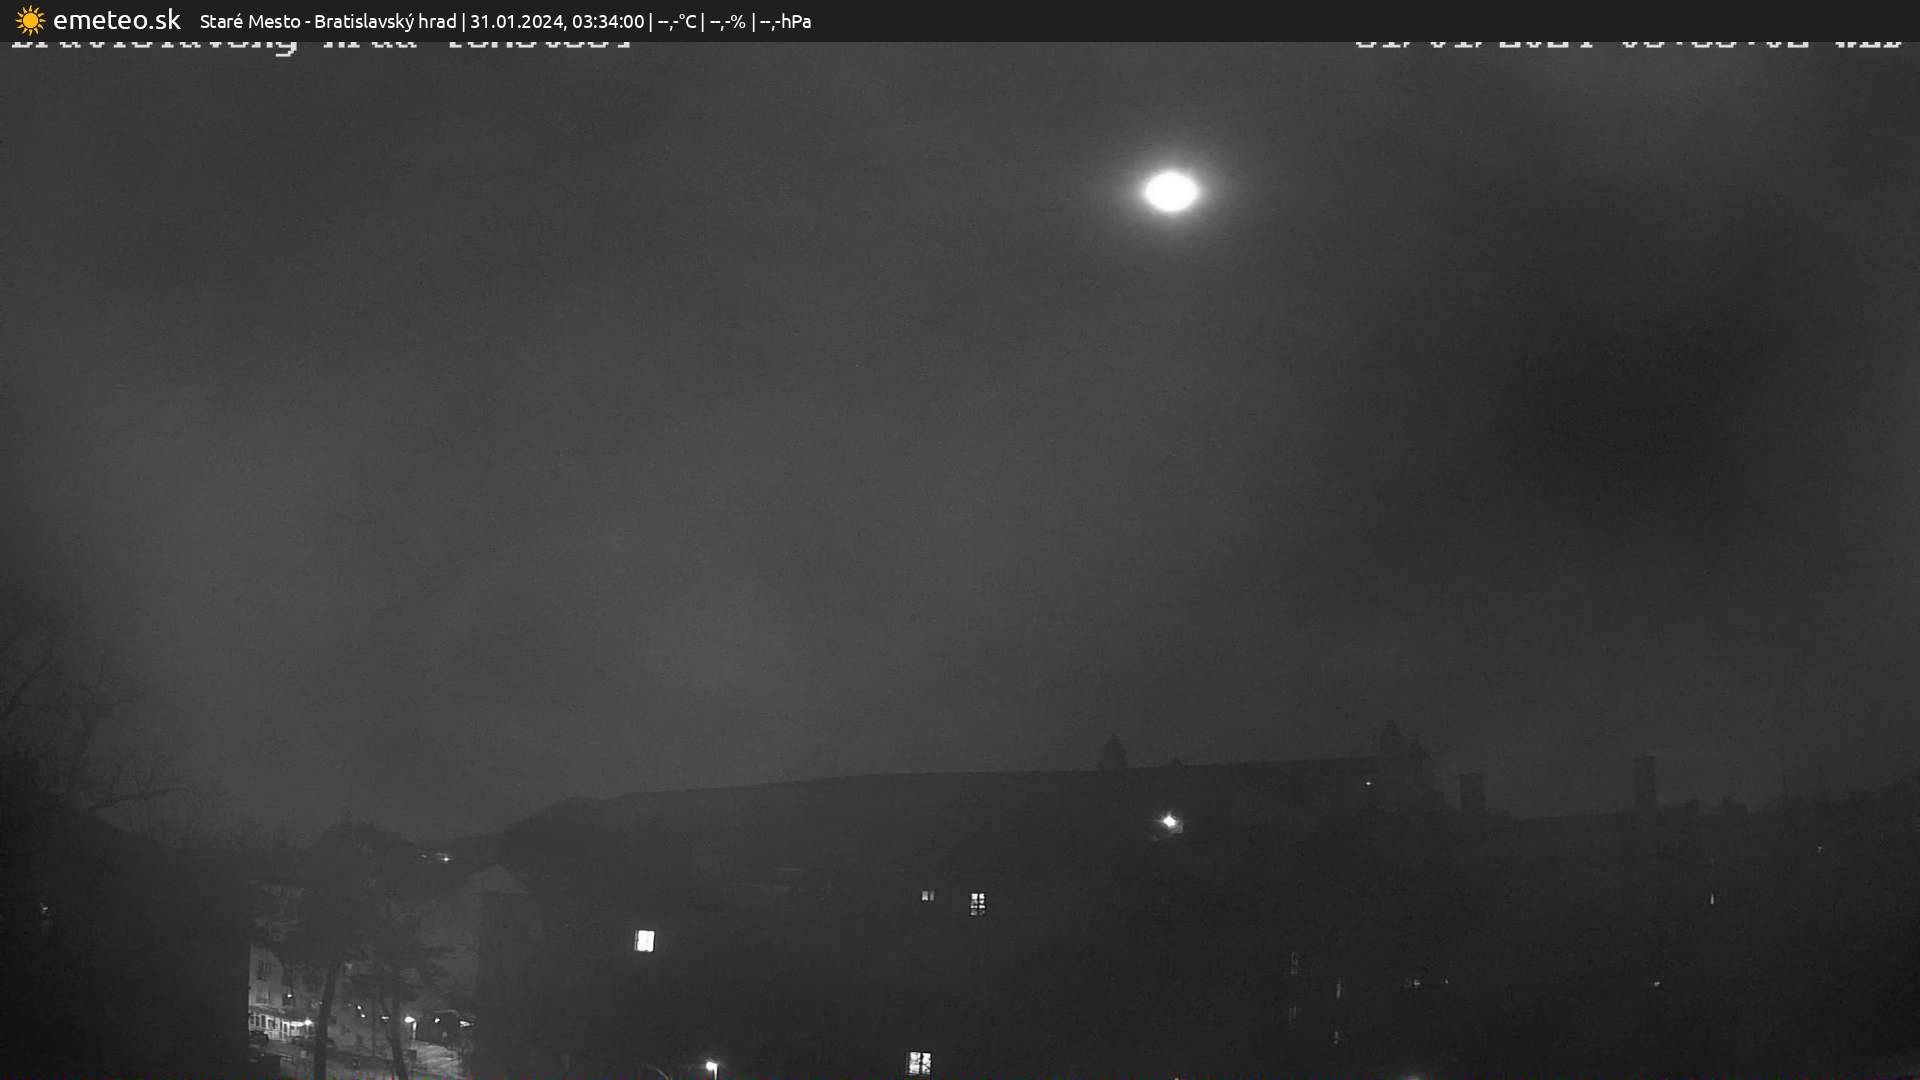Image resolution: width=1920 pixels, height=1080 pixels.
Task: Click the small dim window left of double window
Action: pos(927,896)
